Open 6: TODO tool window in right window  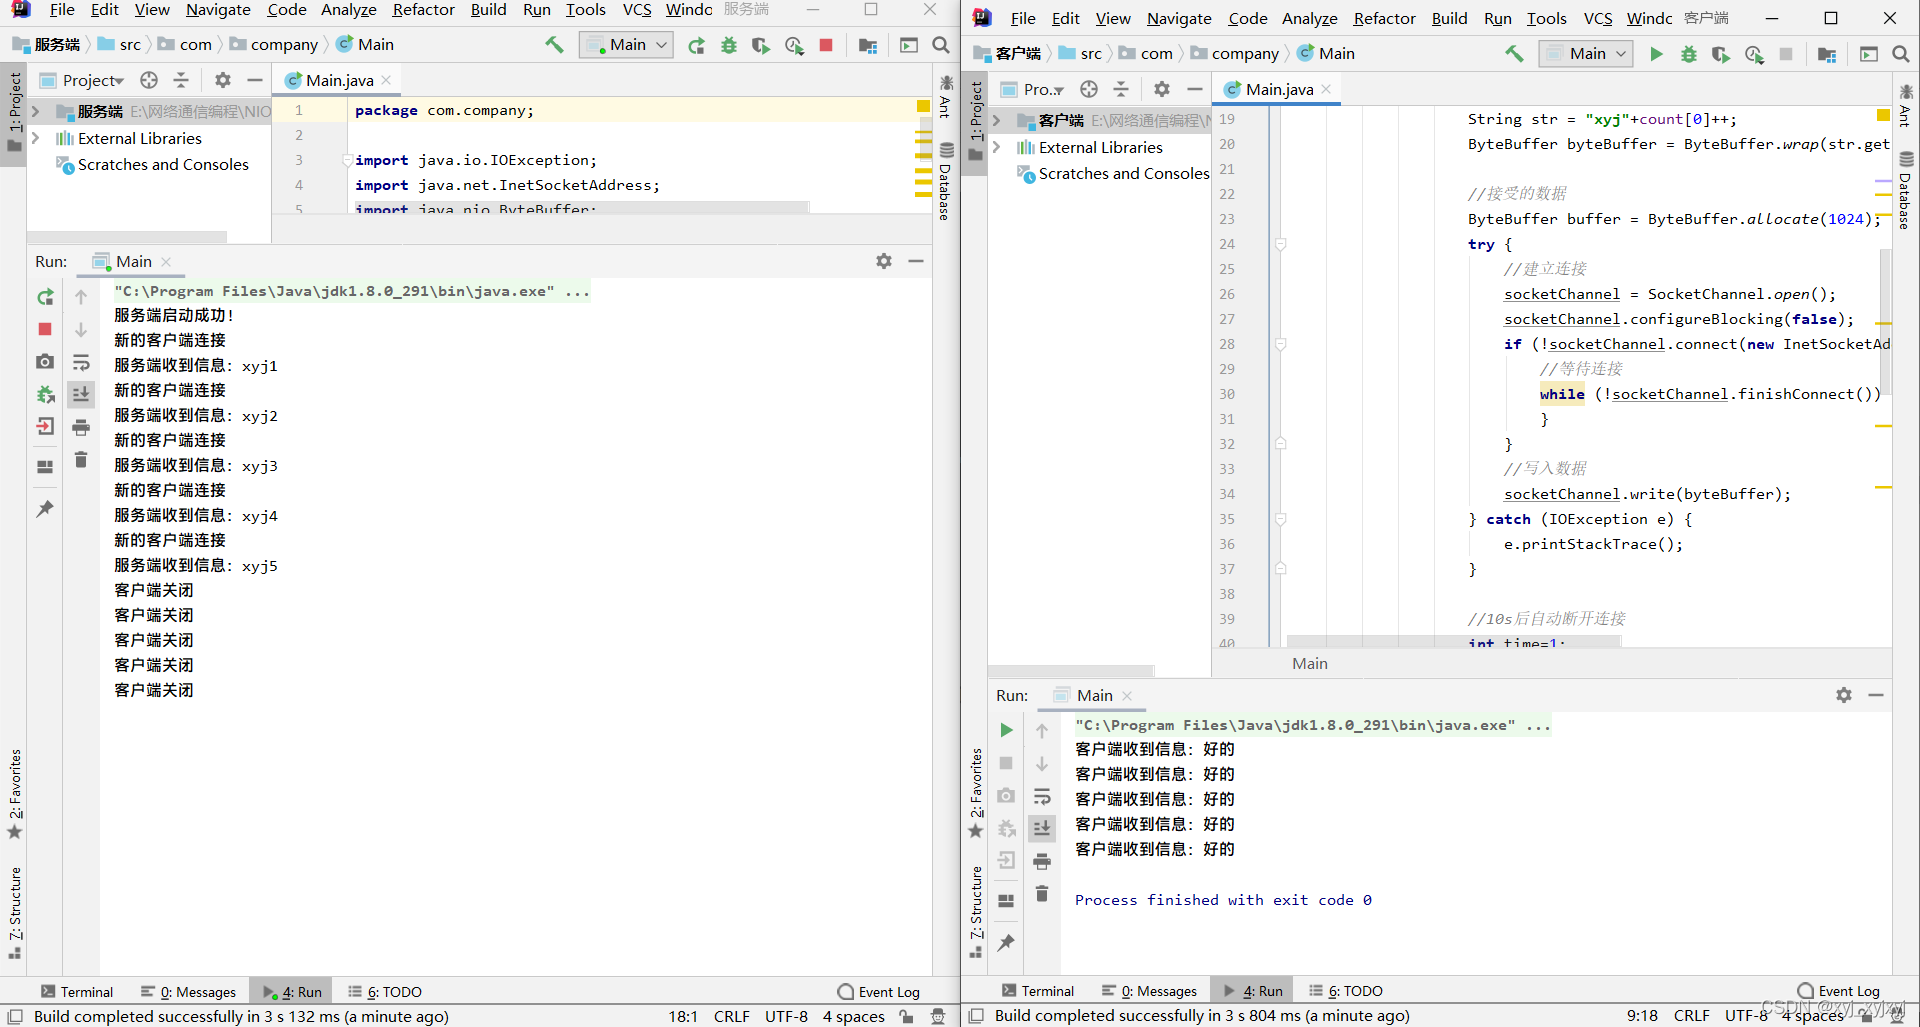point(1346,991)
